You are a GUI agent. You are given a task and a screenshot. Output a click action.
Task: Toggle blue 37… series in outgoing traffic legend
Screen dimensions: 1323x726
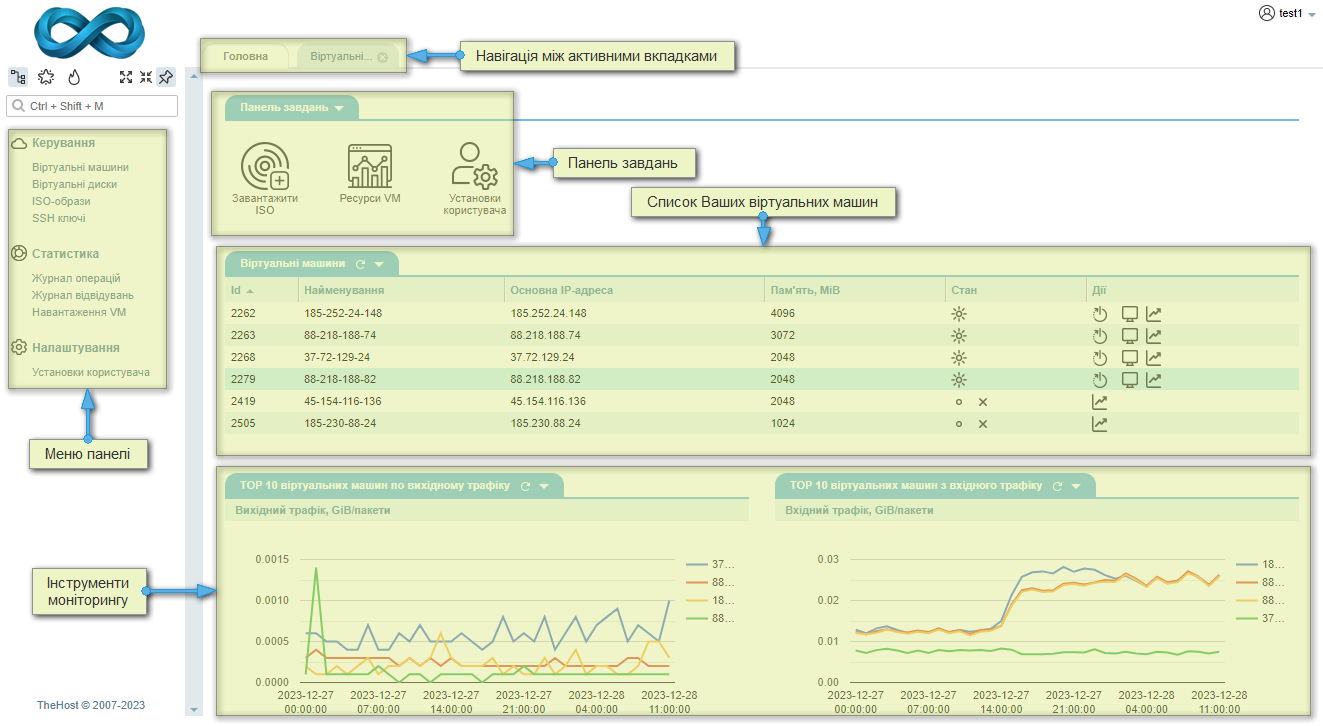click(x=709, y=564)
